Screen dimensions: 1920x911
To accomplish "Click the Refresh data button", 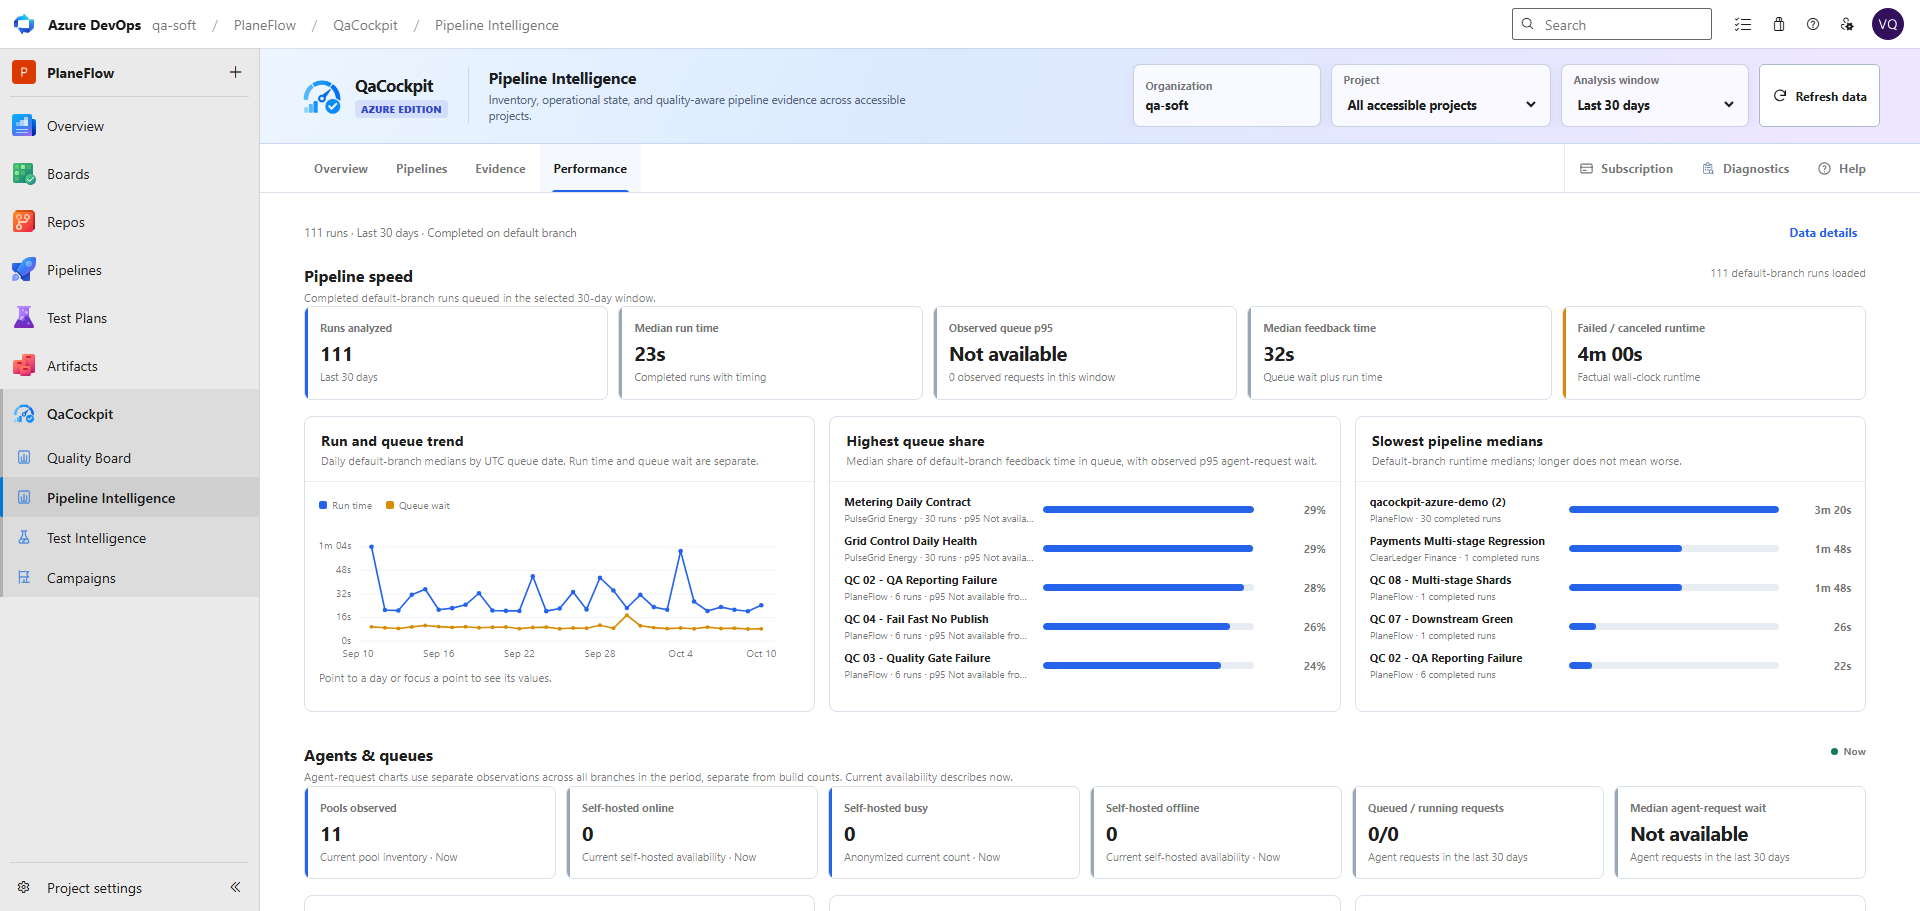I will [1819, 96].
